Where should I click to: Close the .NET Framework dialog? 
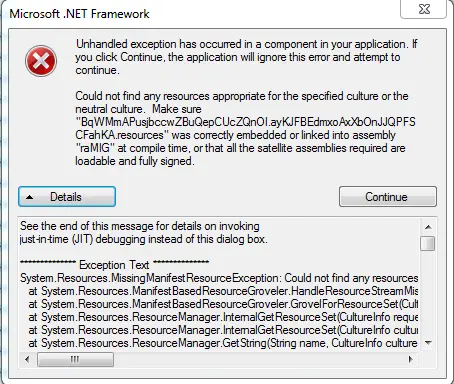click(424, 9)
